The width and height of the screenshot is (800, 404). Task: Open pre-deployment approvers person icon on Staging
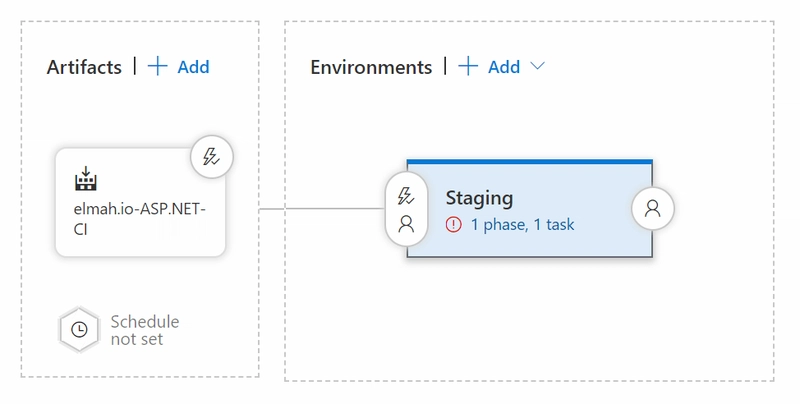point(406,224)
